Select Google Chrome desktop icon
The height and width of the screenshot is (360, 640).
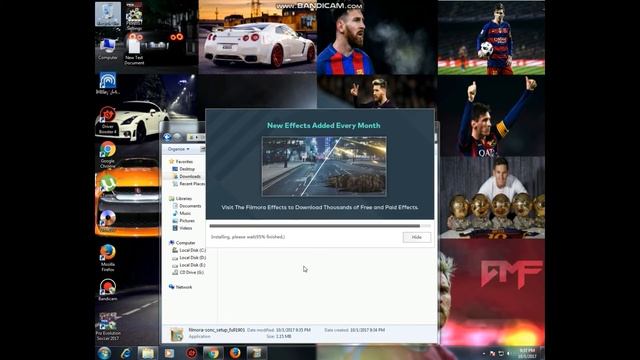point(108,155)
